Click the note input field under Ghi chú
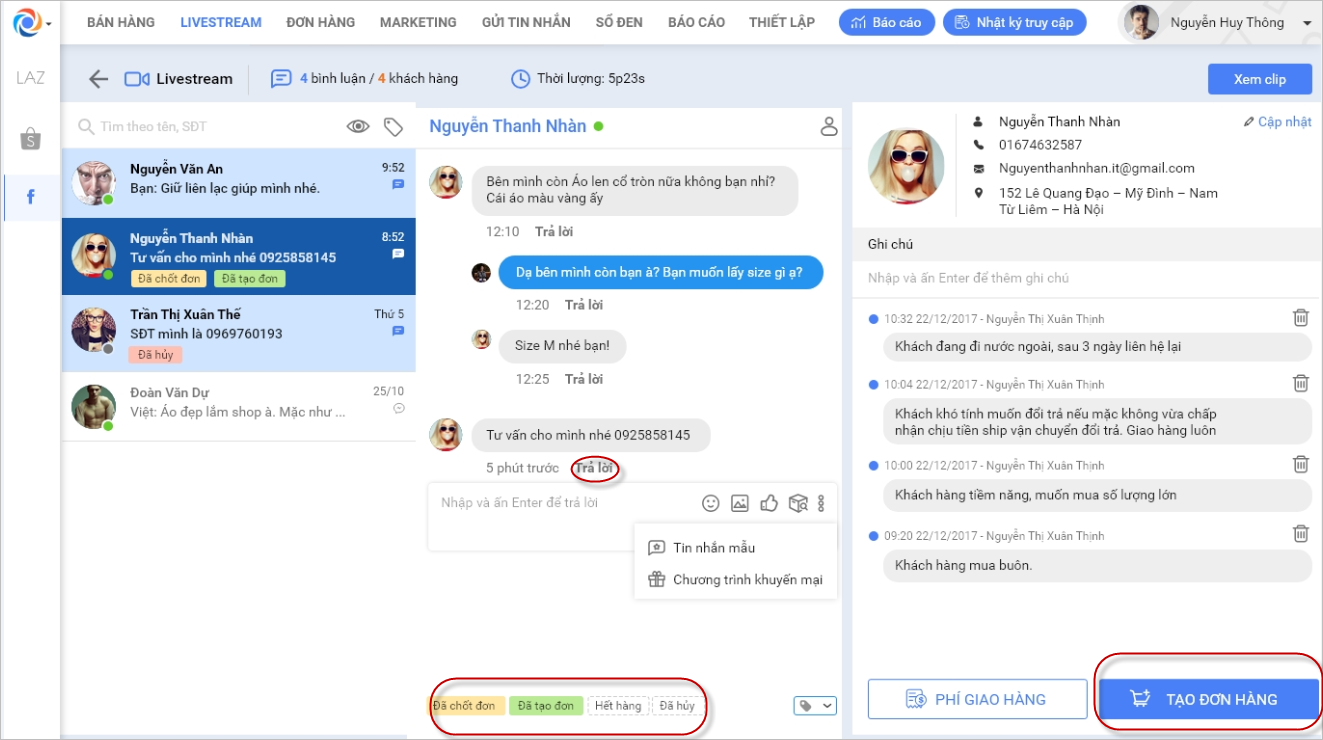1323x740 pixels. coord(1085,278)
